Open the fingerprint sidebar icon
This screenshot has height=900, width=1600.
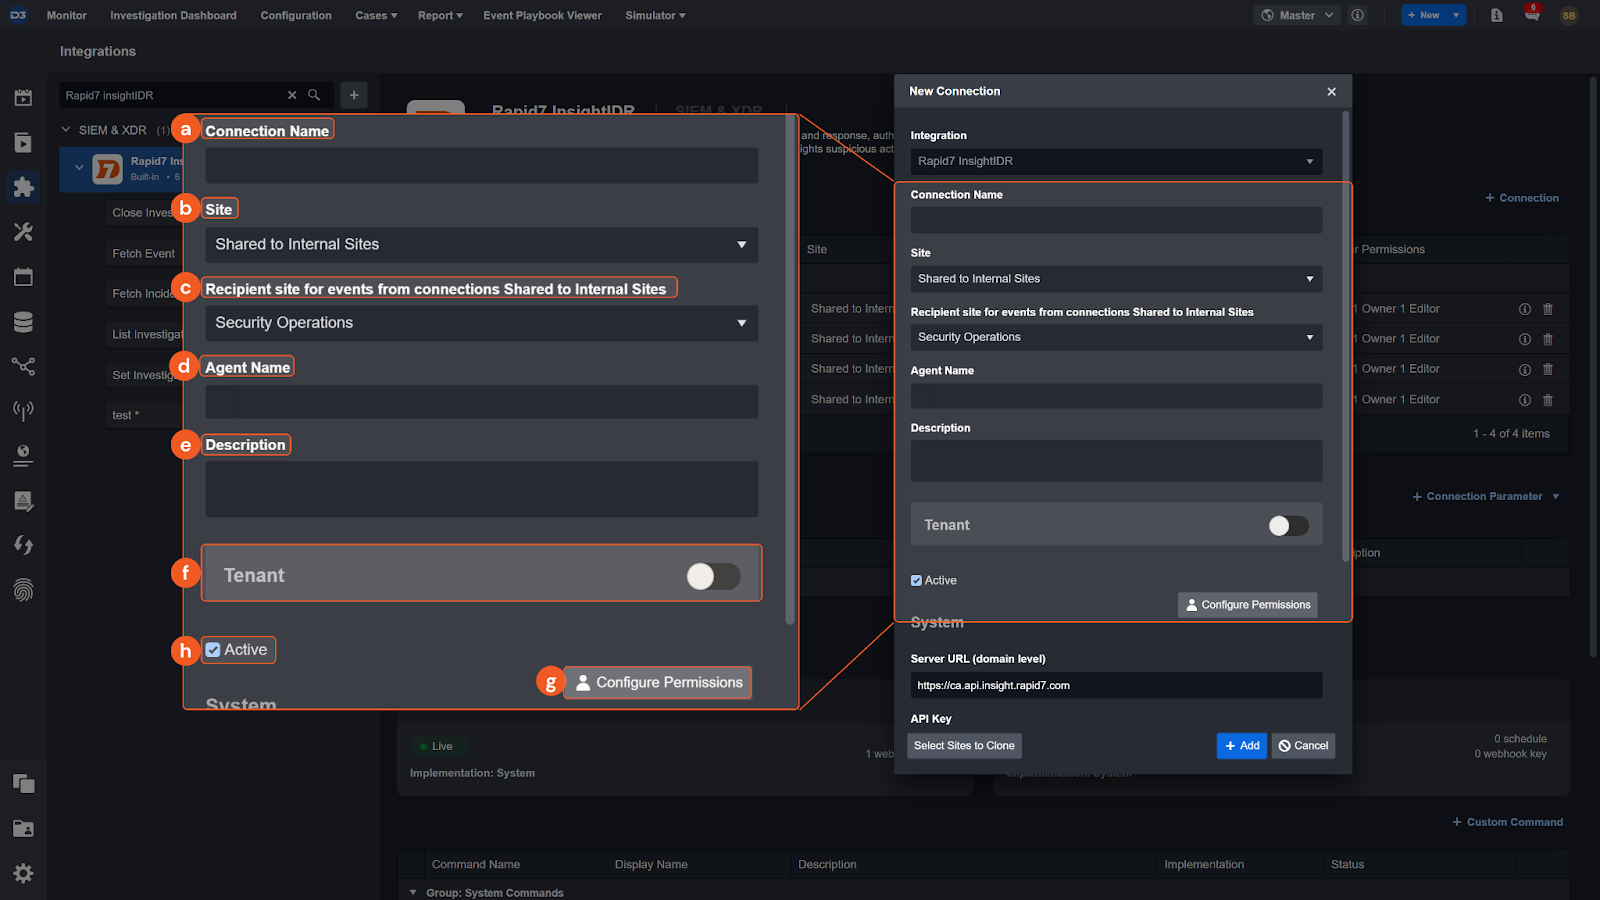pos(23,590)
